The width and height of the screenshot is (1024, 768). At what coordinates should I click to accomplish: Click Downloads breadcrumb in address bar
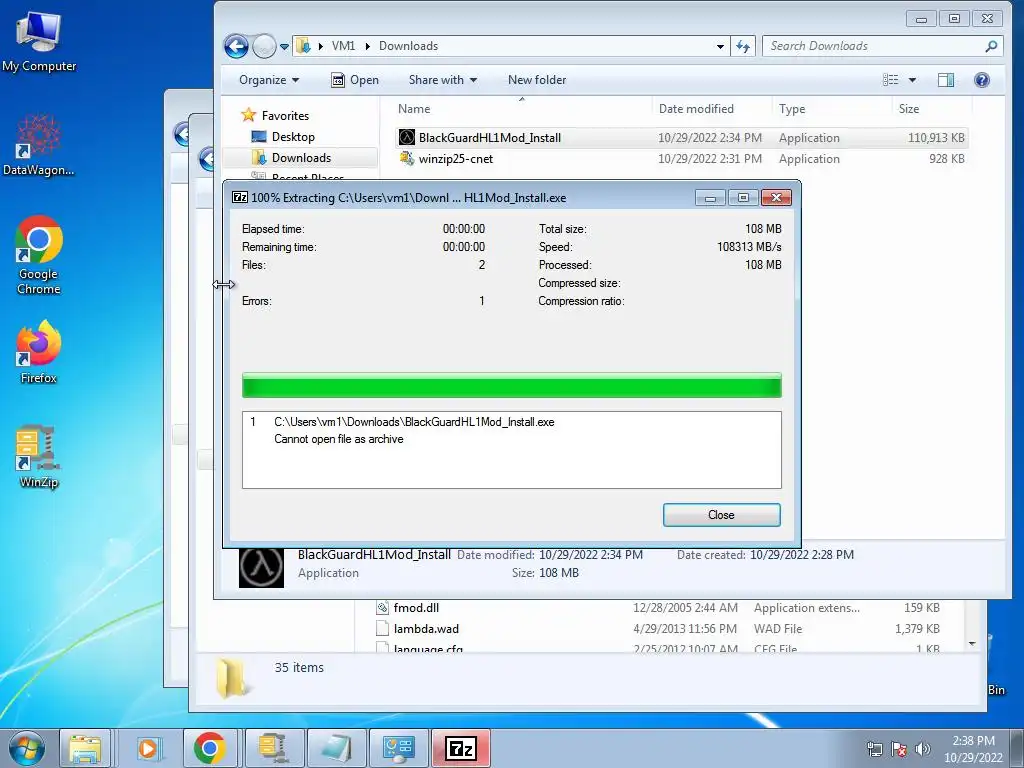[x=408, y=46]
